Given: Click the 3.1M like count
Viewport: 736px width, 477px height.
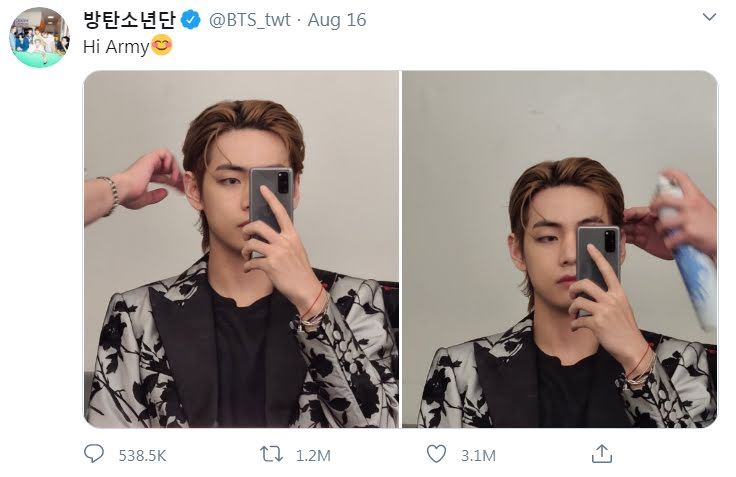Looking at the screenshot, I should tap(478, 456).
